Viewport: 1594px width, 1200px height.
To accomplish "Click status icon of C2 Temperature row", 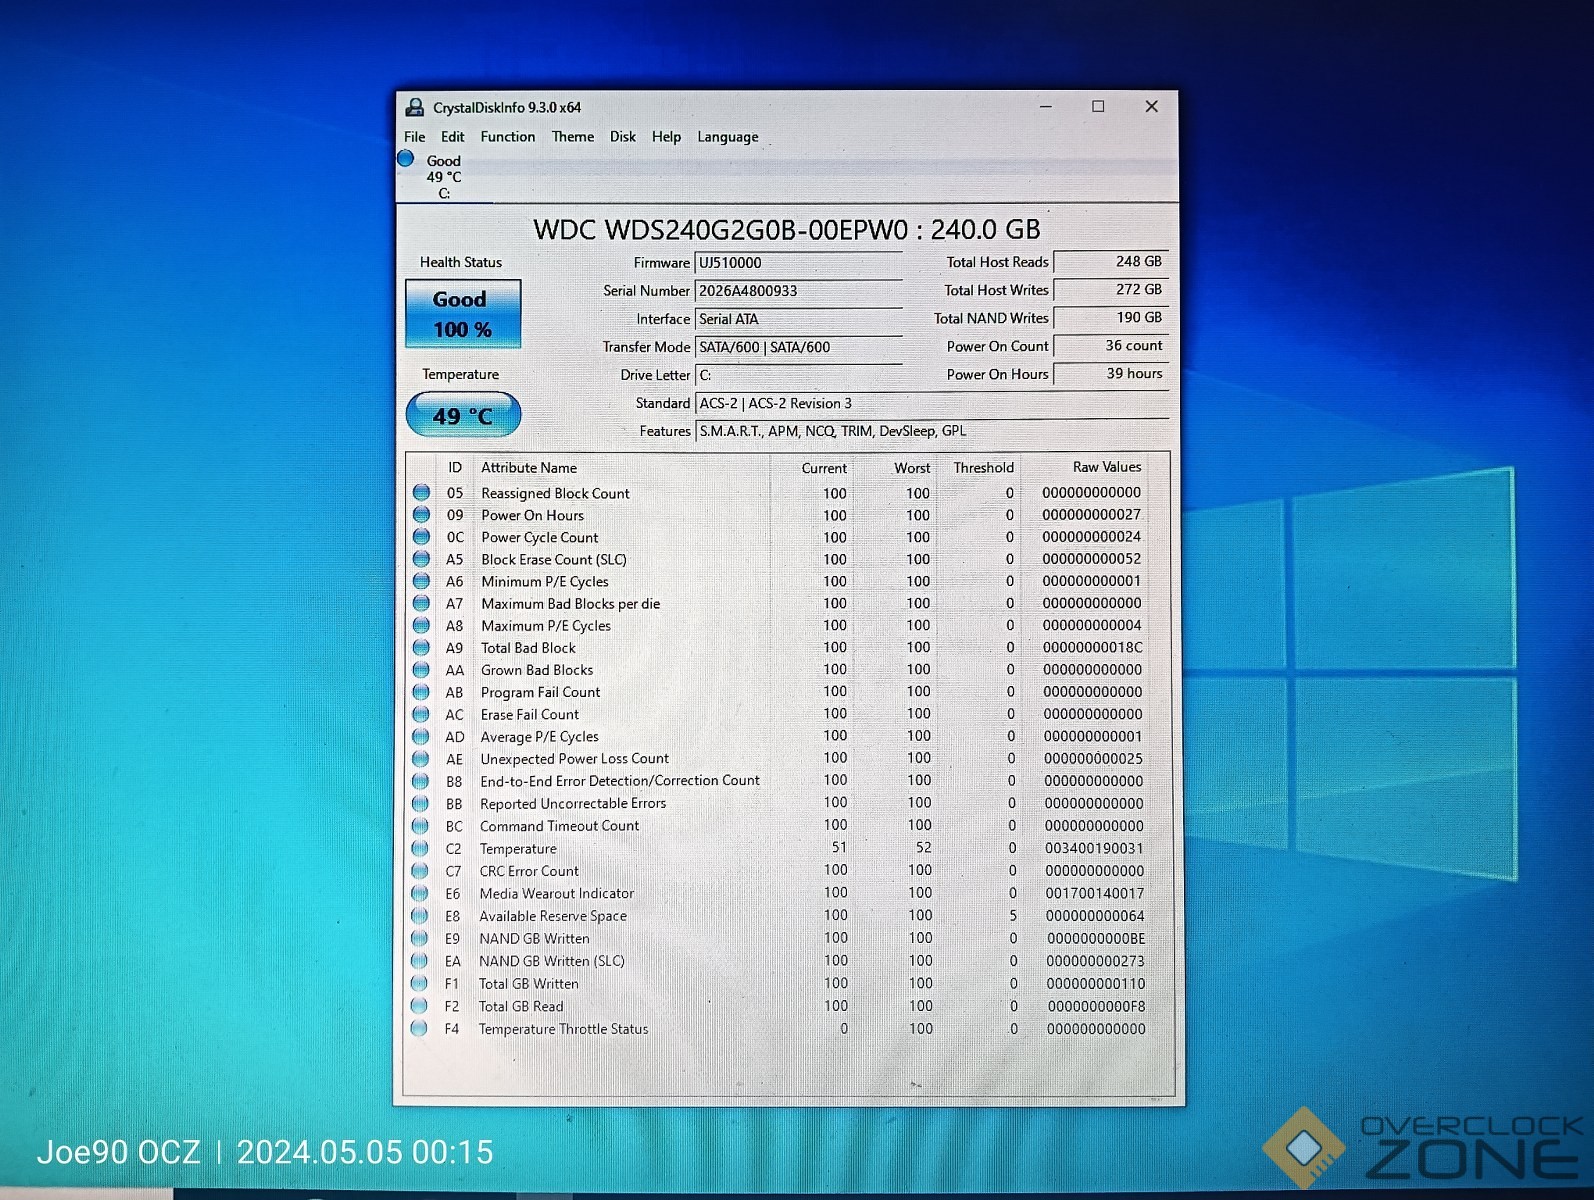I will coord(421,848).
